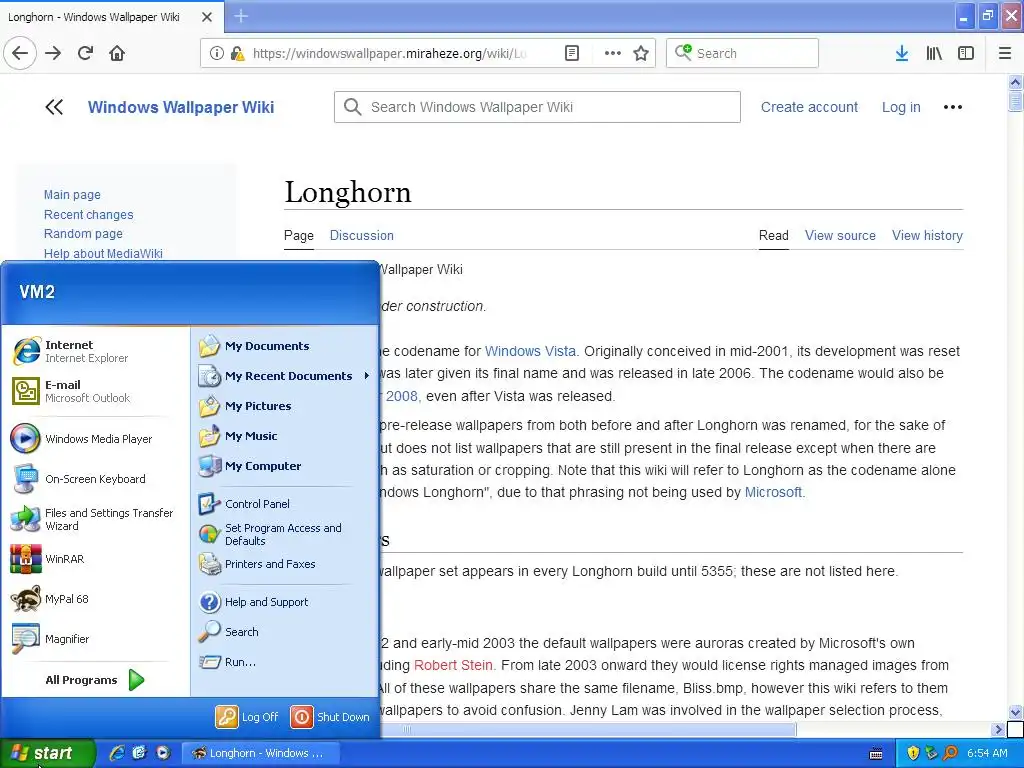Close the Longhorn browser tab
This screenshot has height=768, width=1024.
tap(206, 17)
